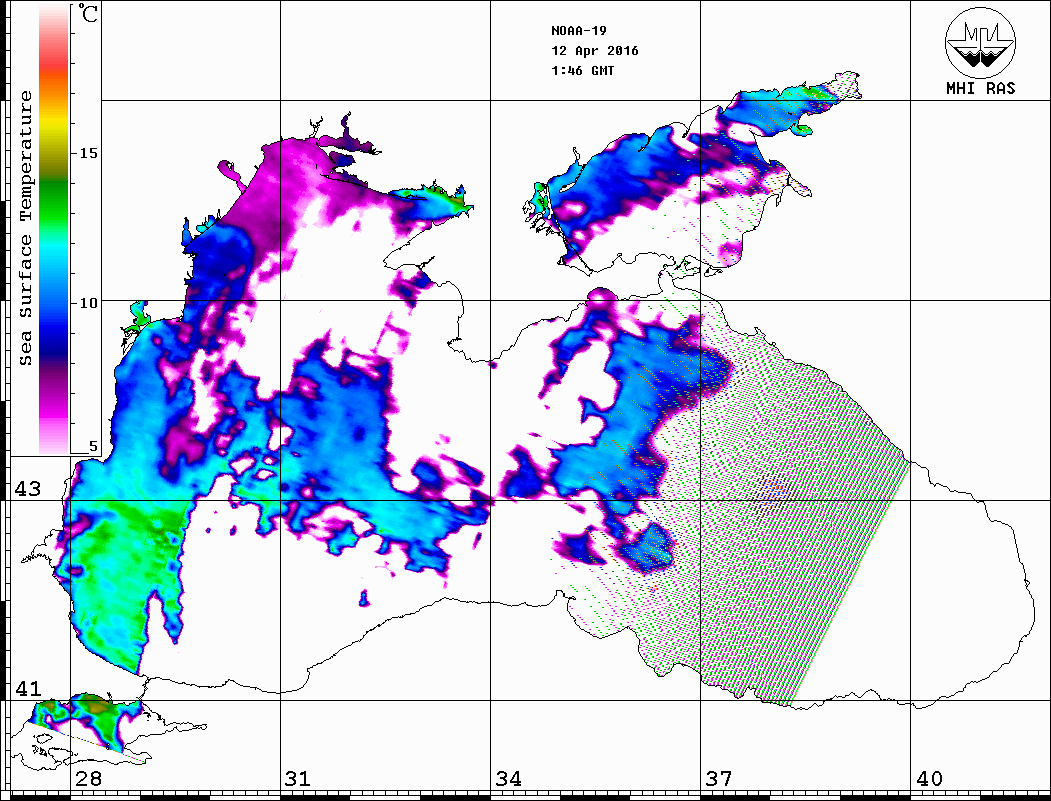Click the '1:46 GMT' time text
Screen dimensions: 1051x801
tap(582, 71)
